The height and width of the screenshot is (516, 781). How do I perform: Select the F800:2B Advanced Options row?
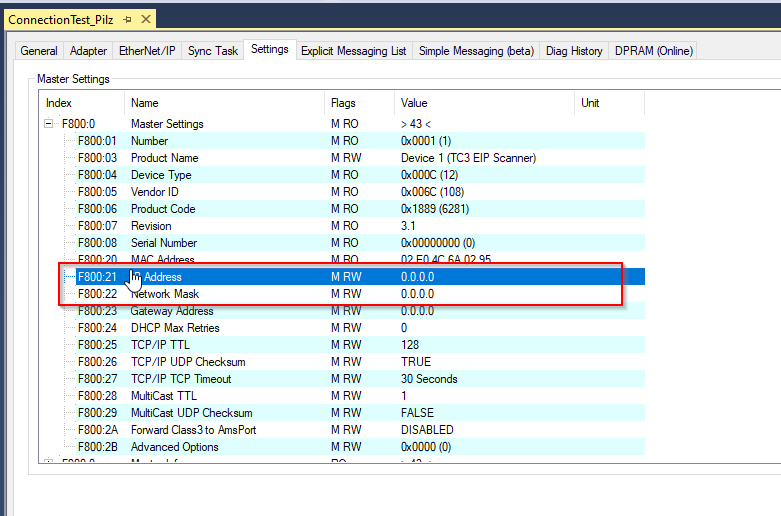tap(342, 447)
